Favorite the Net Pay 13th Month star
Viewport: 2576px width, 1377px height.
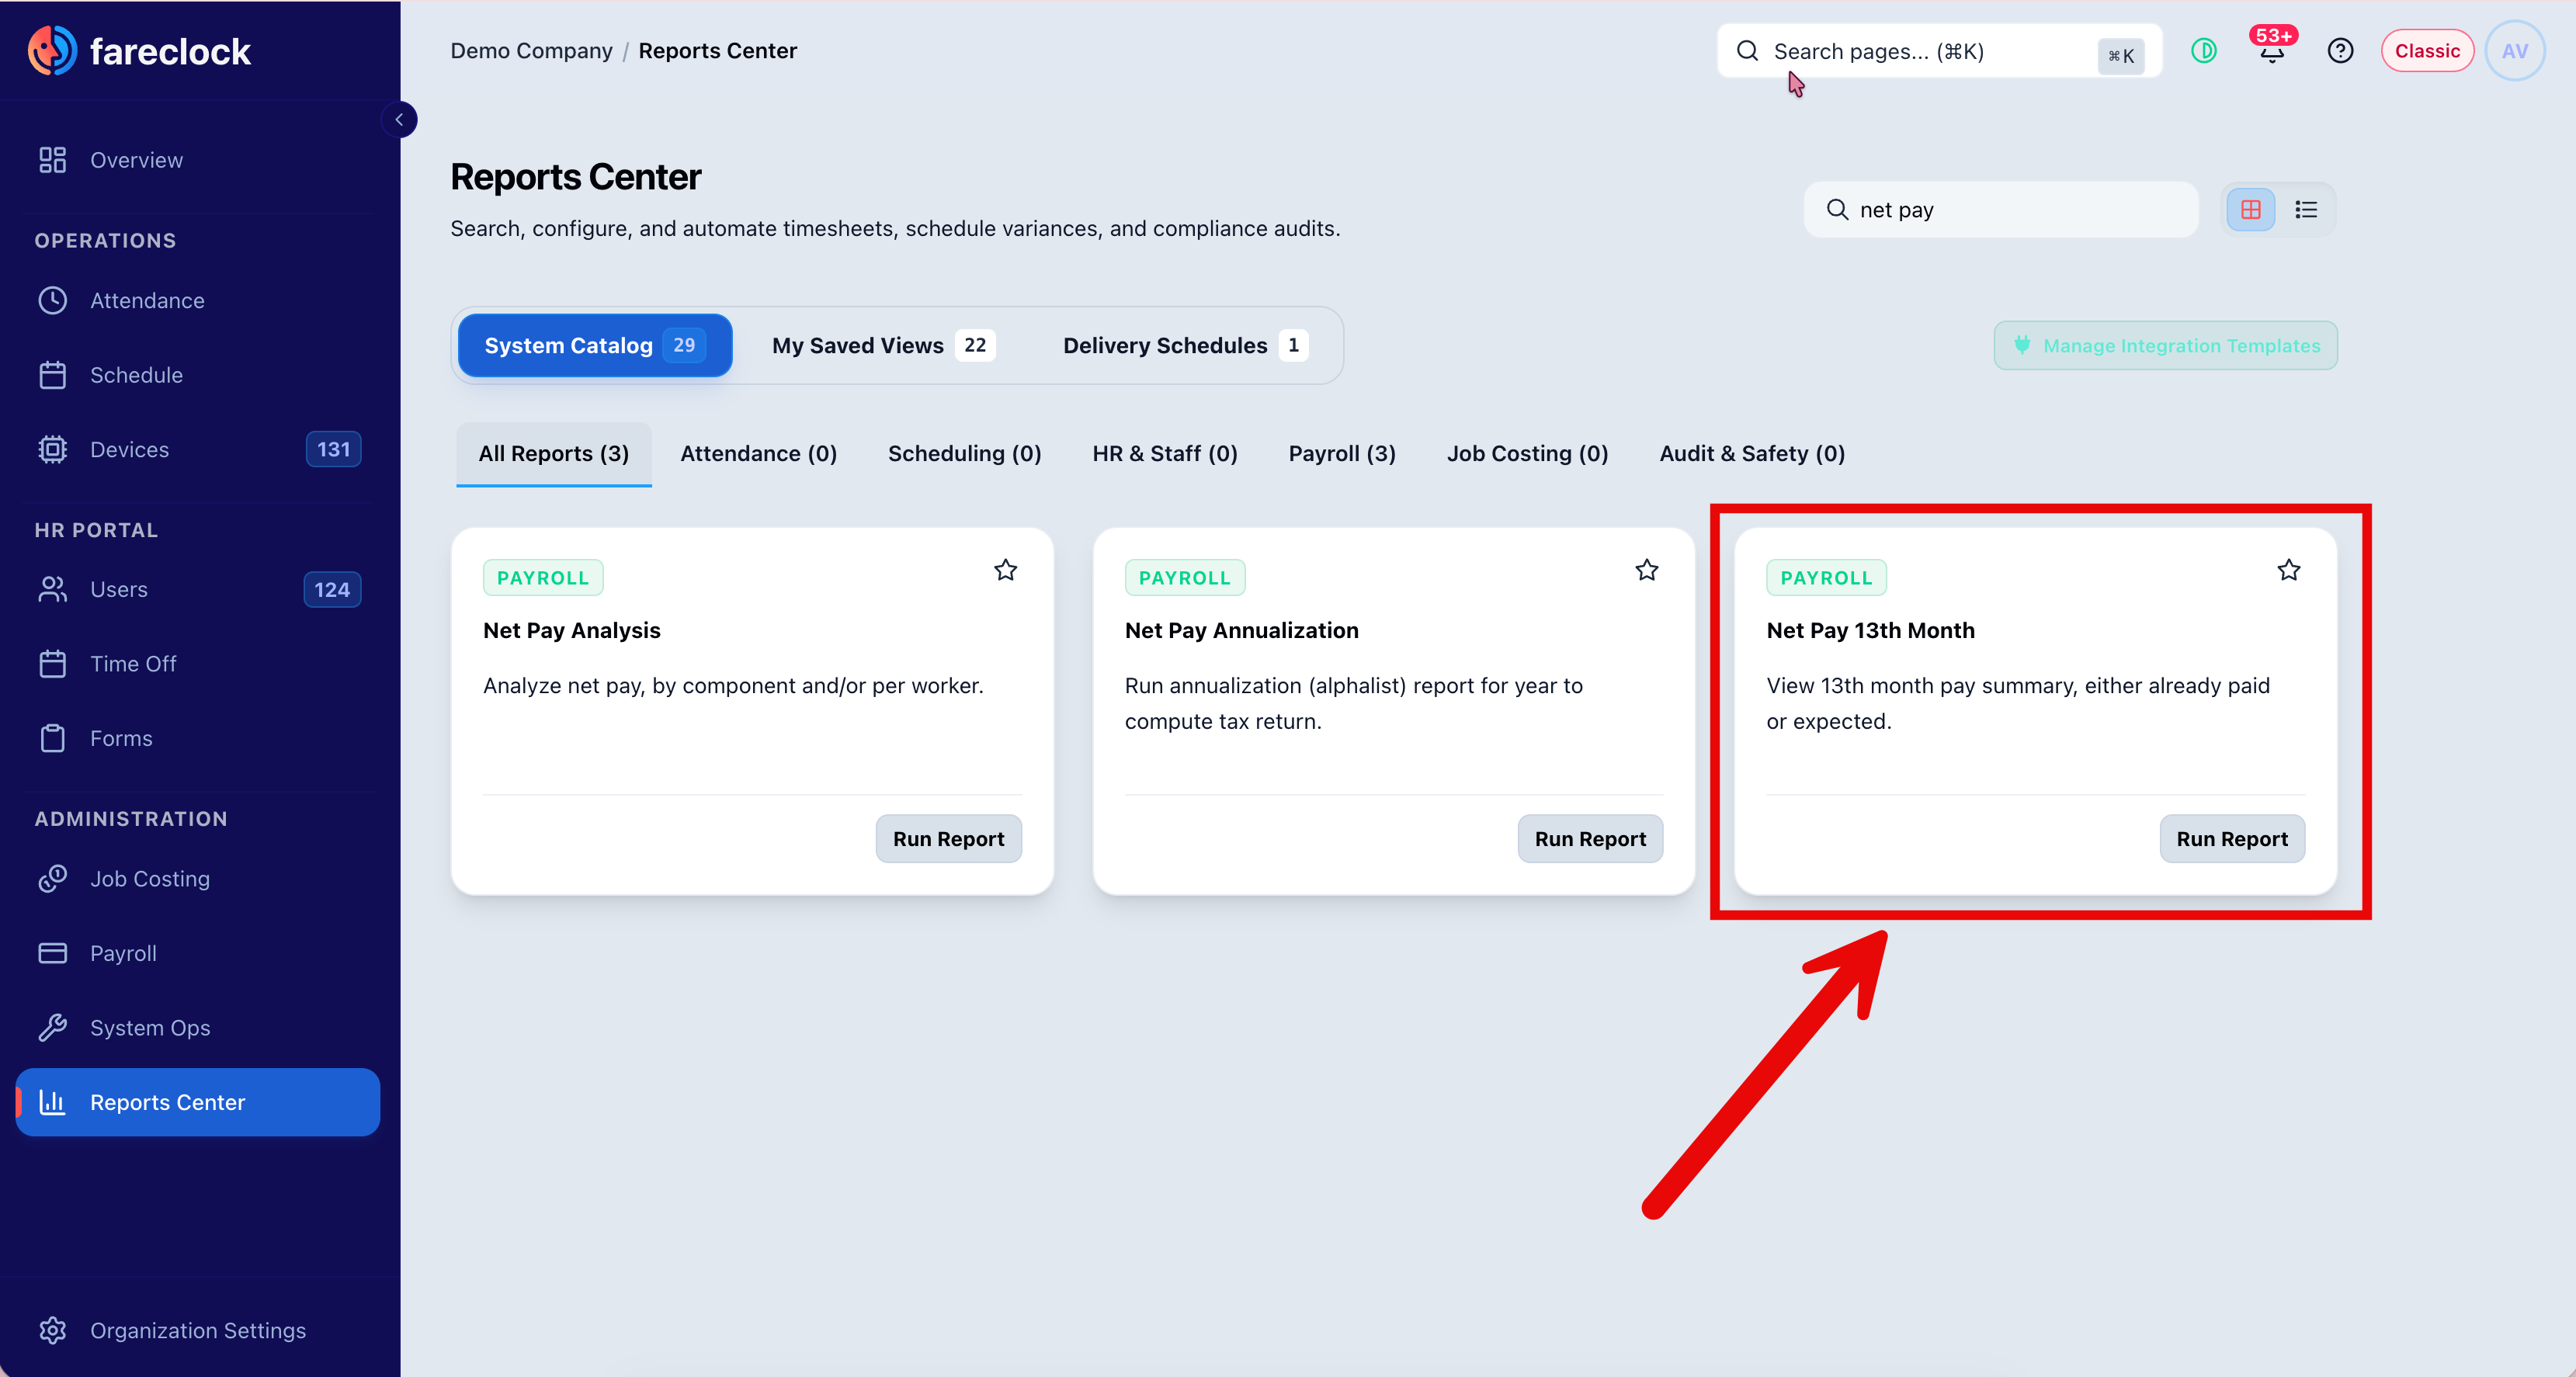(2288, 570)
